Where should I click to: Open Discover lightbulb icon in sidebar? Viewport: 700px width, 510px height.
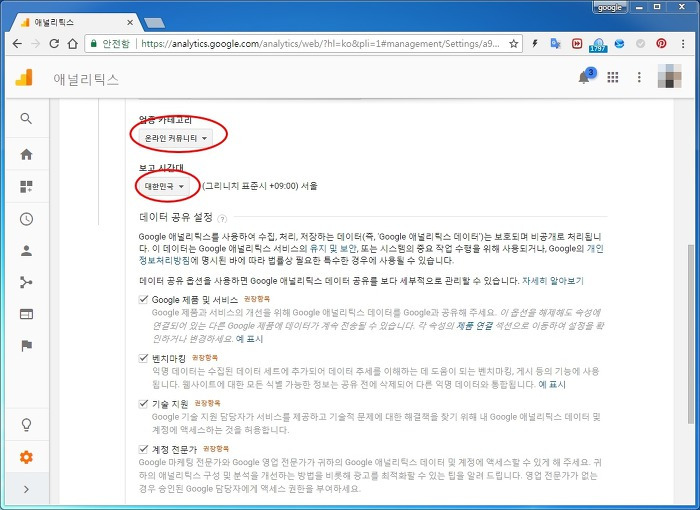pos(26,424)
